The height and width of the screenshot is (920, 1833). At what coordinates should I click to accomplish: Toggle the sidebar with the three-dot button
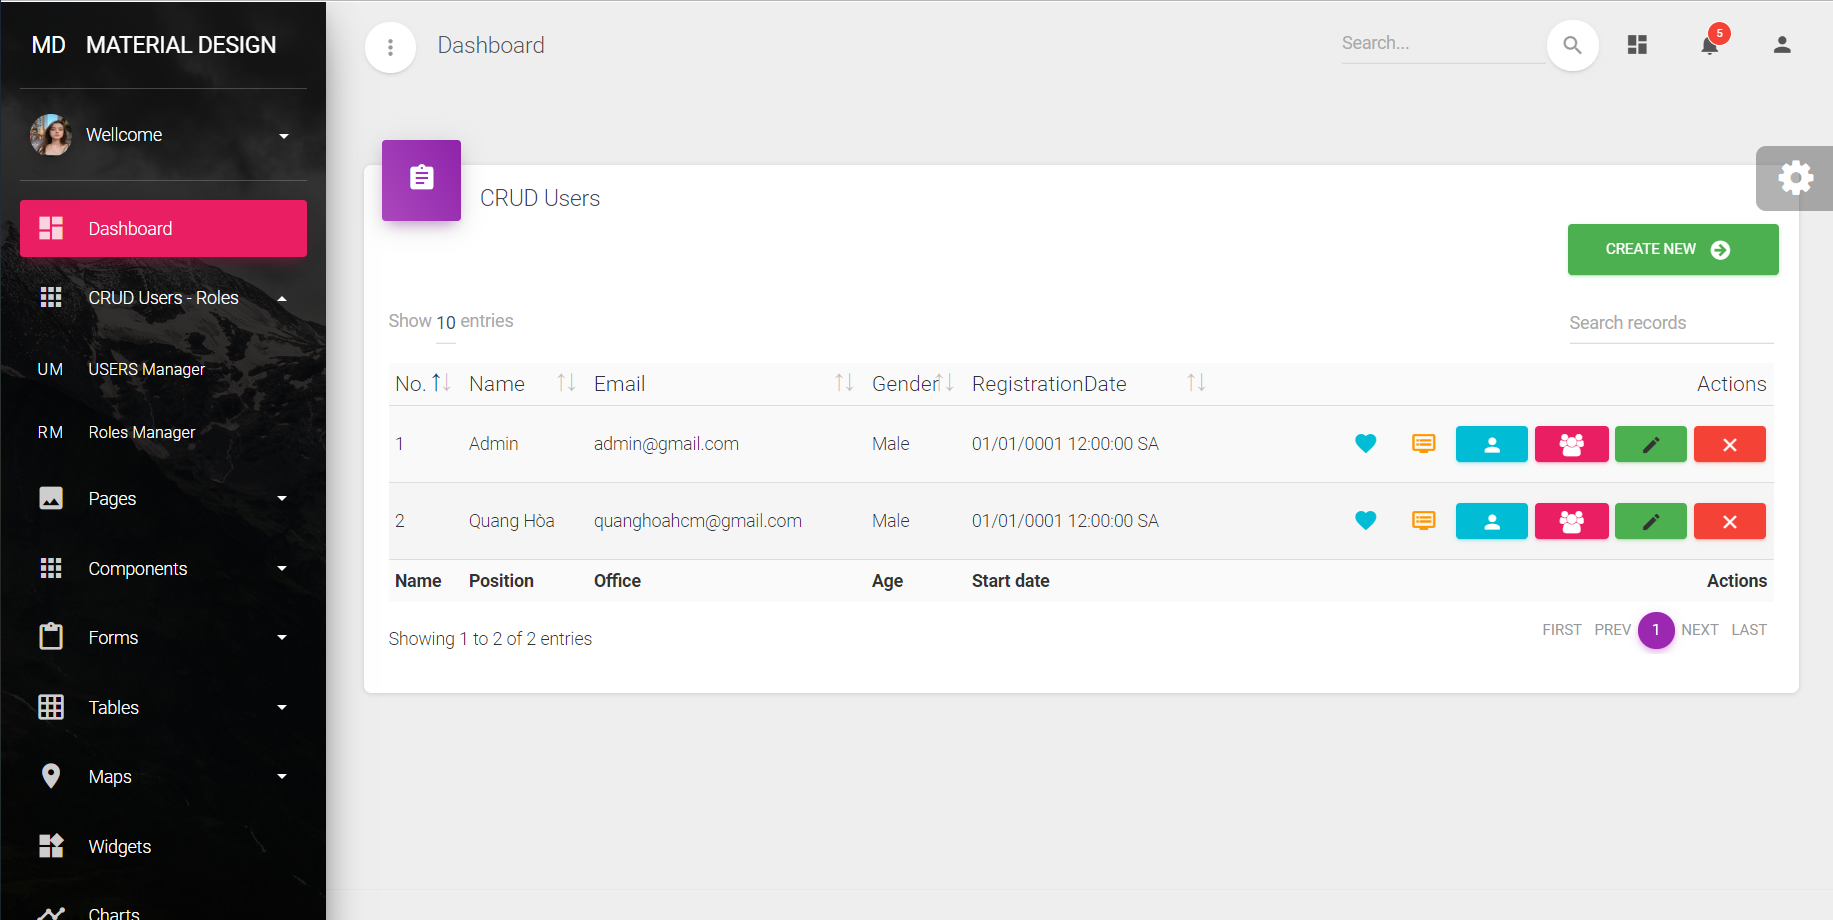click(390, 47)
